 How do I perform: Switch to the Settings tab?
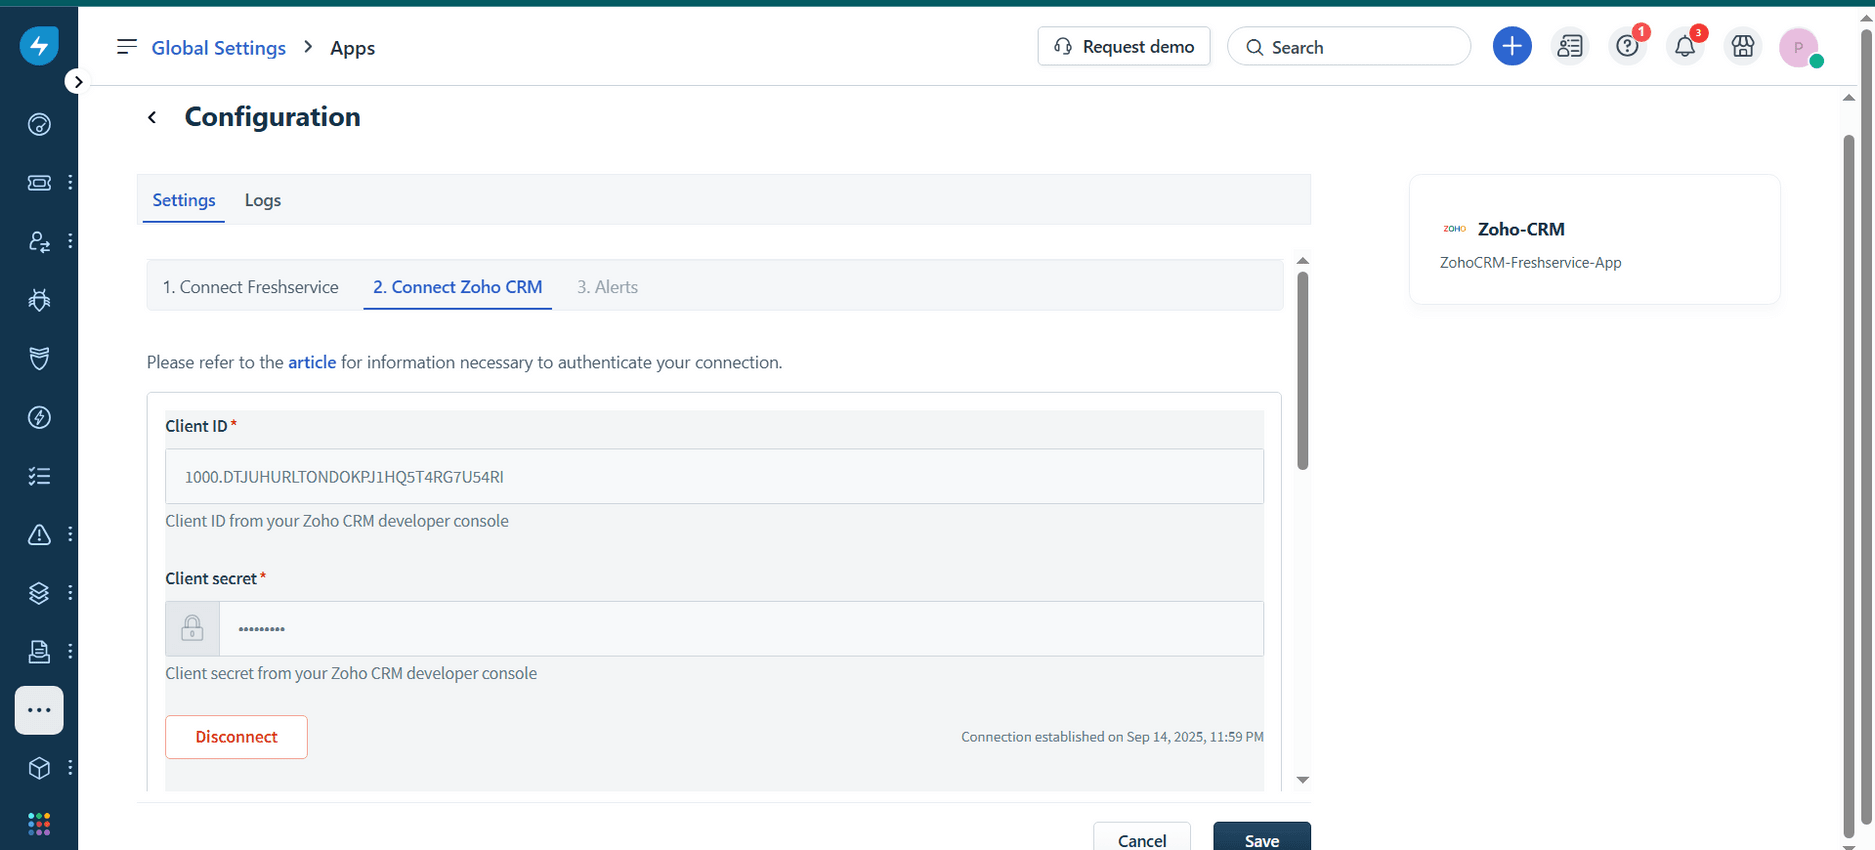[184, 200]
